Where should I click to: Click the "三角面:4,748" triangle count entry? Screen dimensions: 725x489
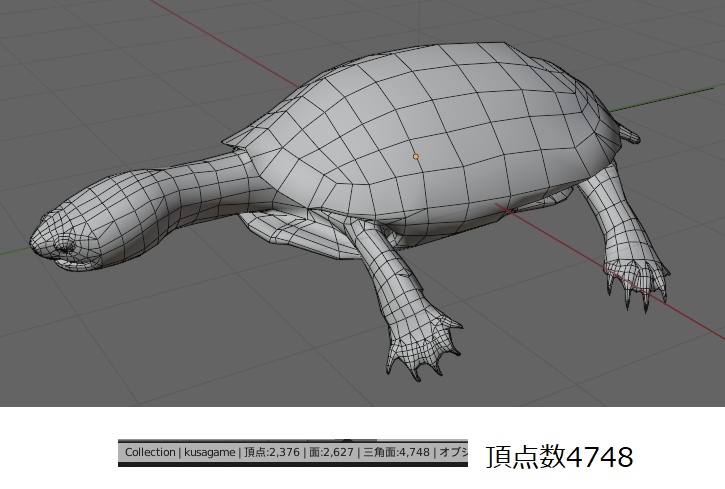tap(396, 452)
